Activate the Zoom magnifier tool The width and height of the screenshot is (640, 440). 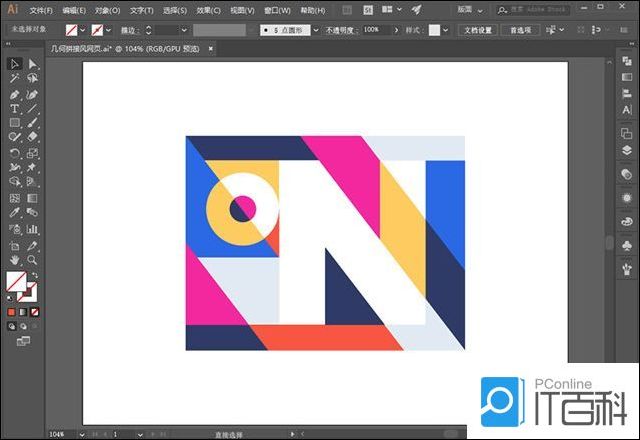[32, 259]
